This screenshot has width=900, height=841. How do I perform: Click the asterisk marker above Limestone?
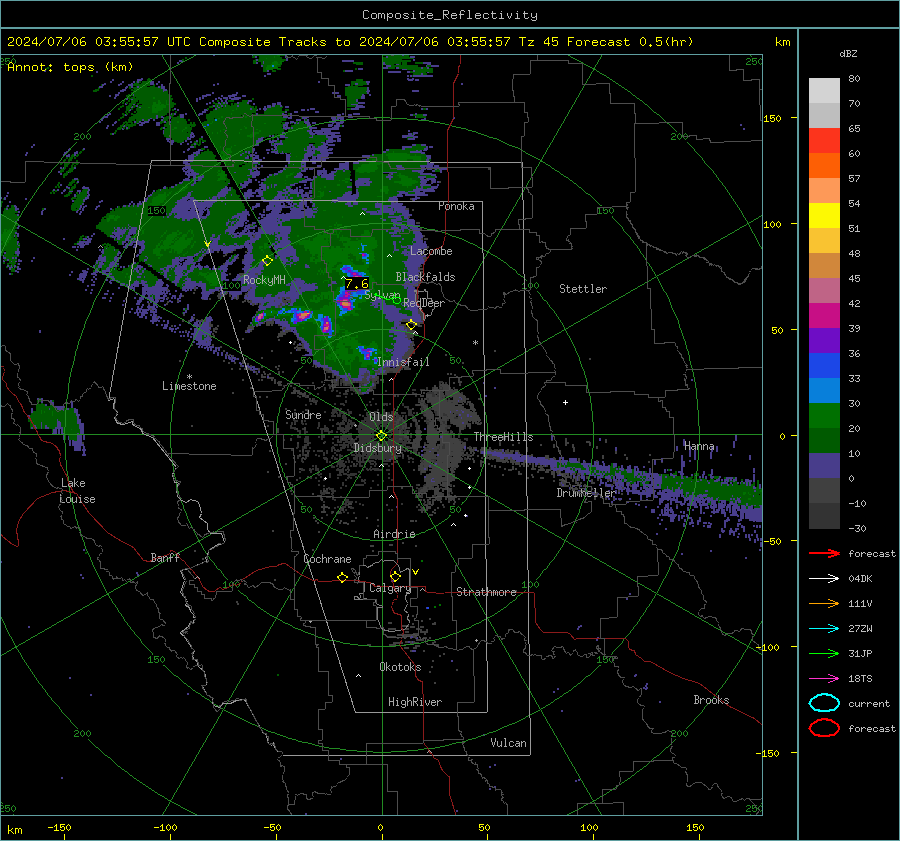(189, 377)
